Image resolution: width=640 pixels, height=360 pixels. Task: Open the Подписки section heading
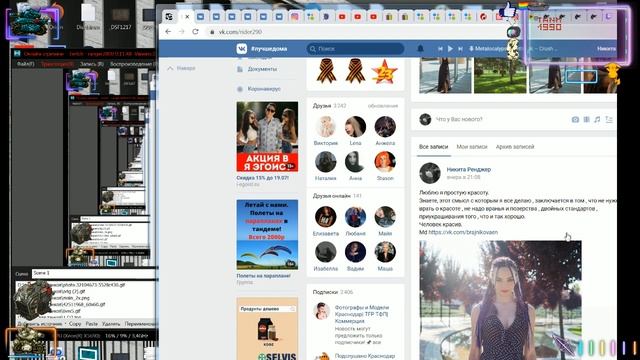click(325, 292)
